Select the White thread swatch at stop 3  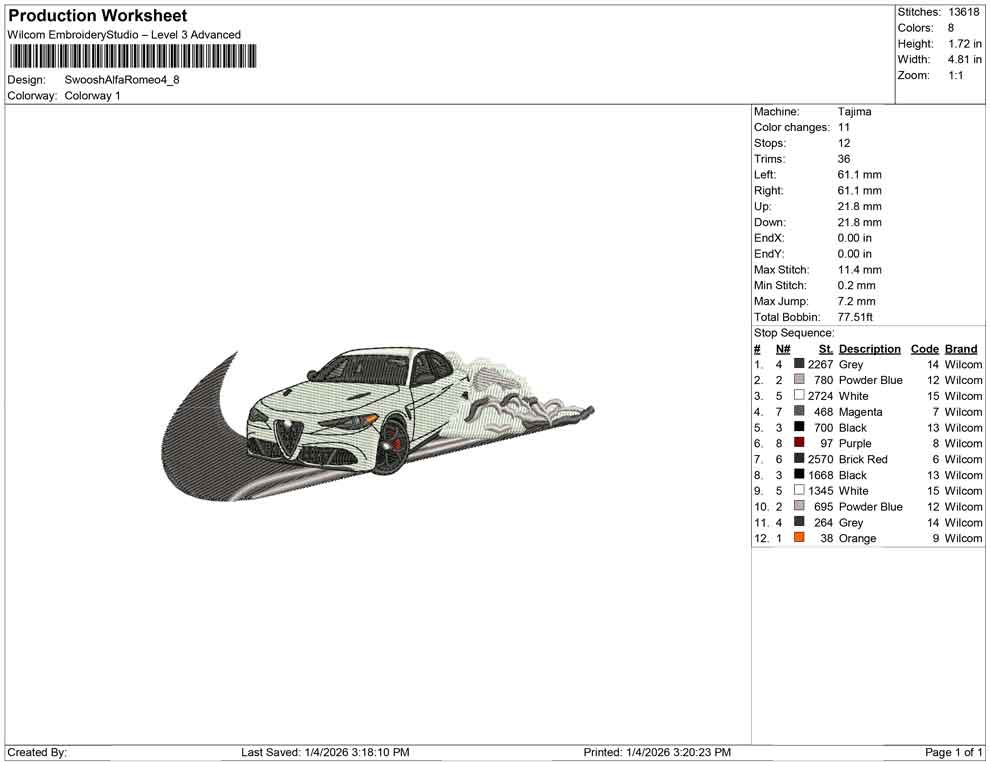coord(800,395)
